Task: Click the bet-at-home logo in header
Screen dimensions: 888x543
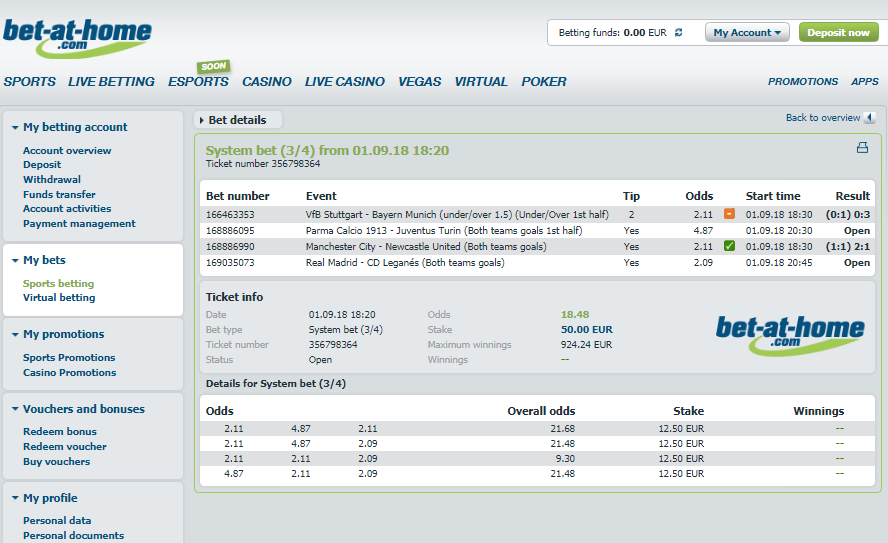Action: [x=77, y=38]
